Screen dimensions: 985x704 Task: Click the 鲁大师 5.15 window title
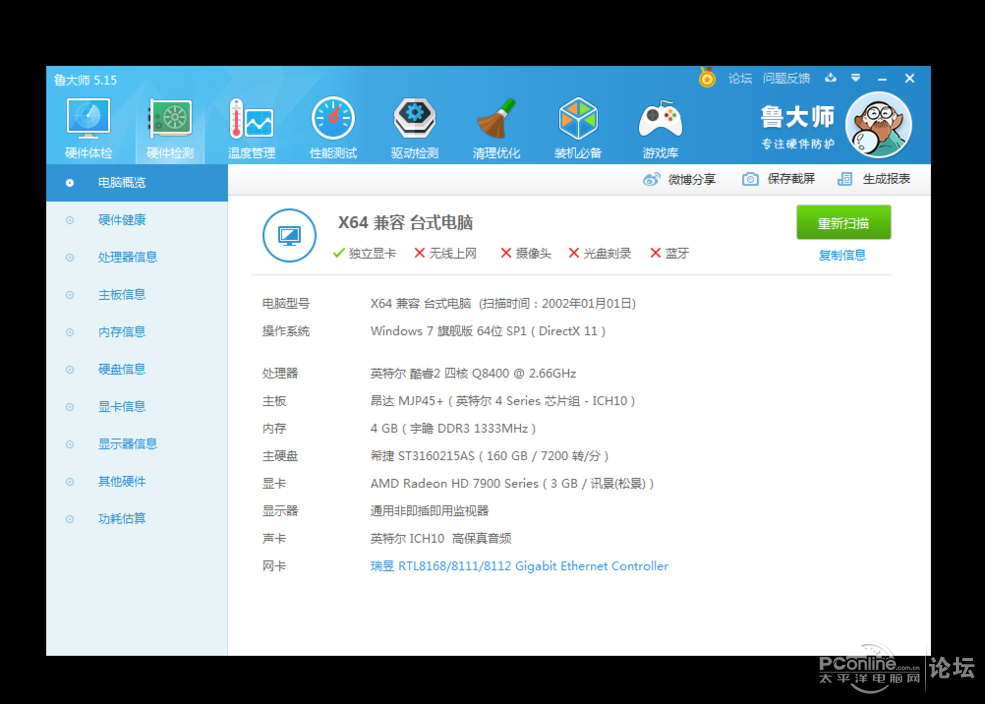point(85,80)
